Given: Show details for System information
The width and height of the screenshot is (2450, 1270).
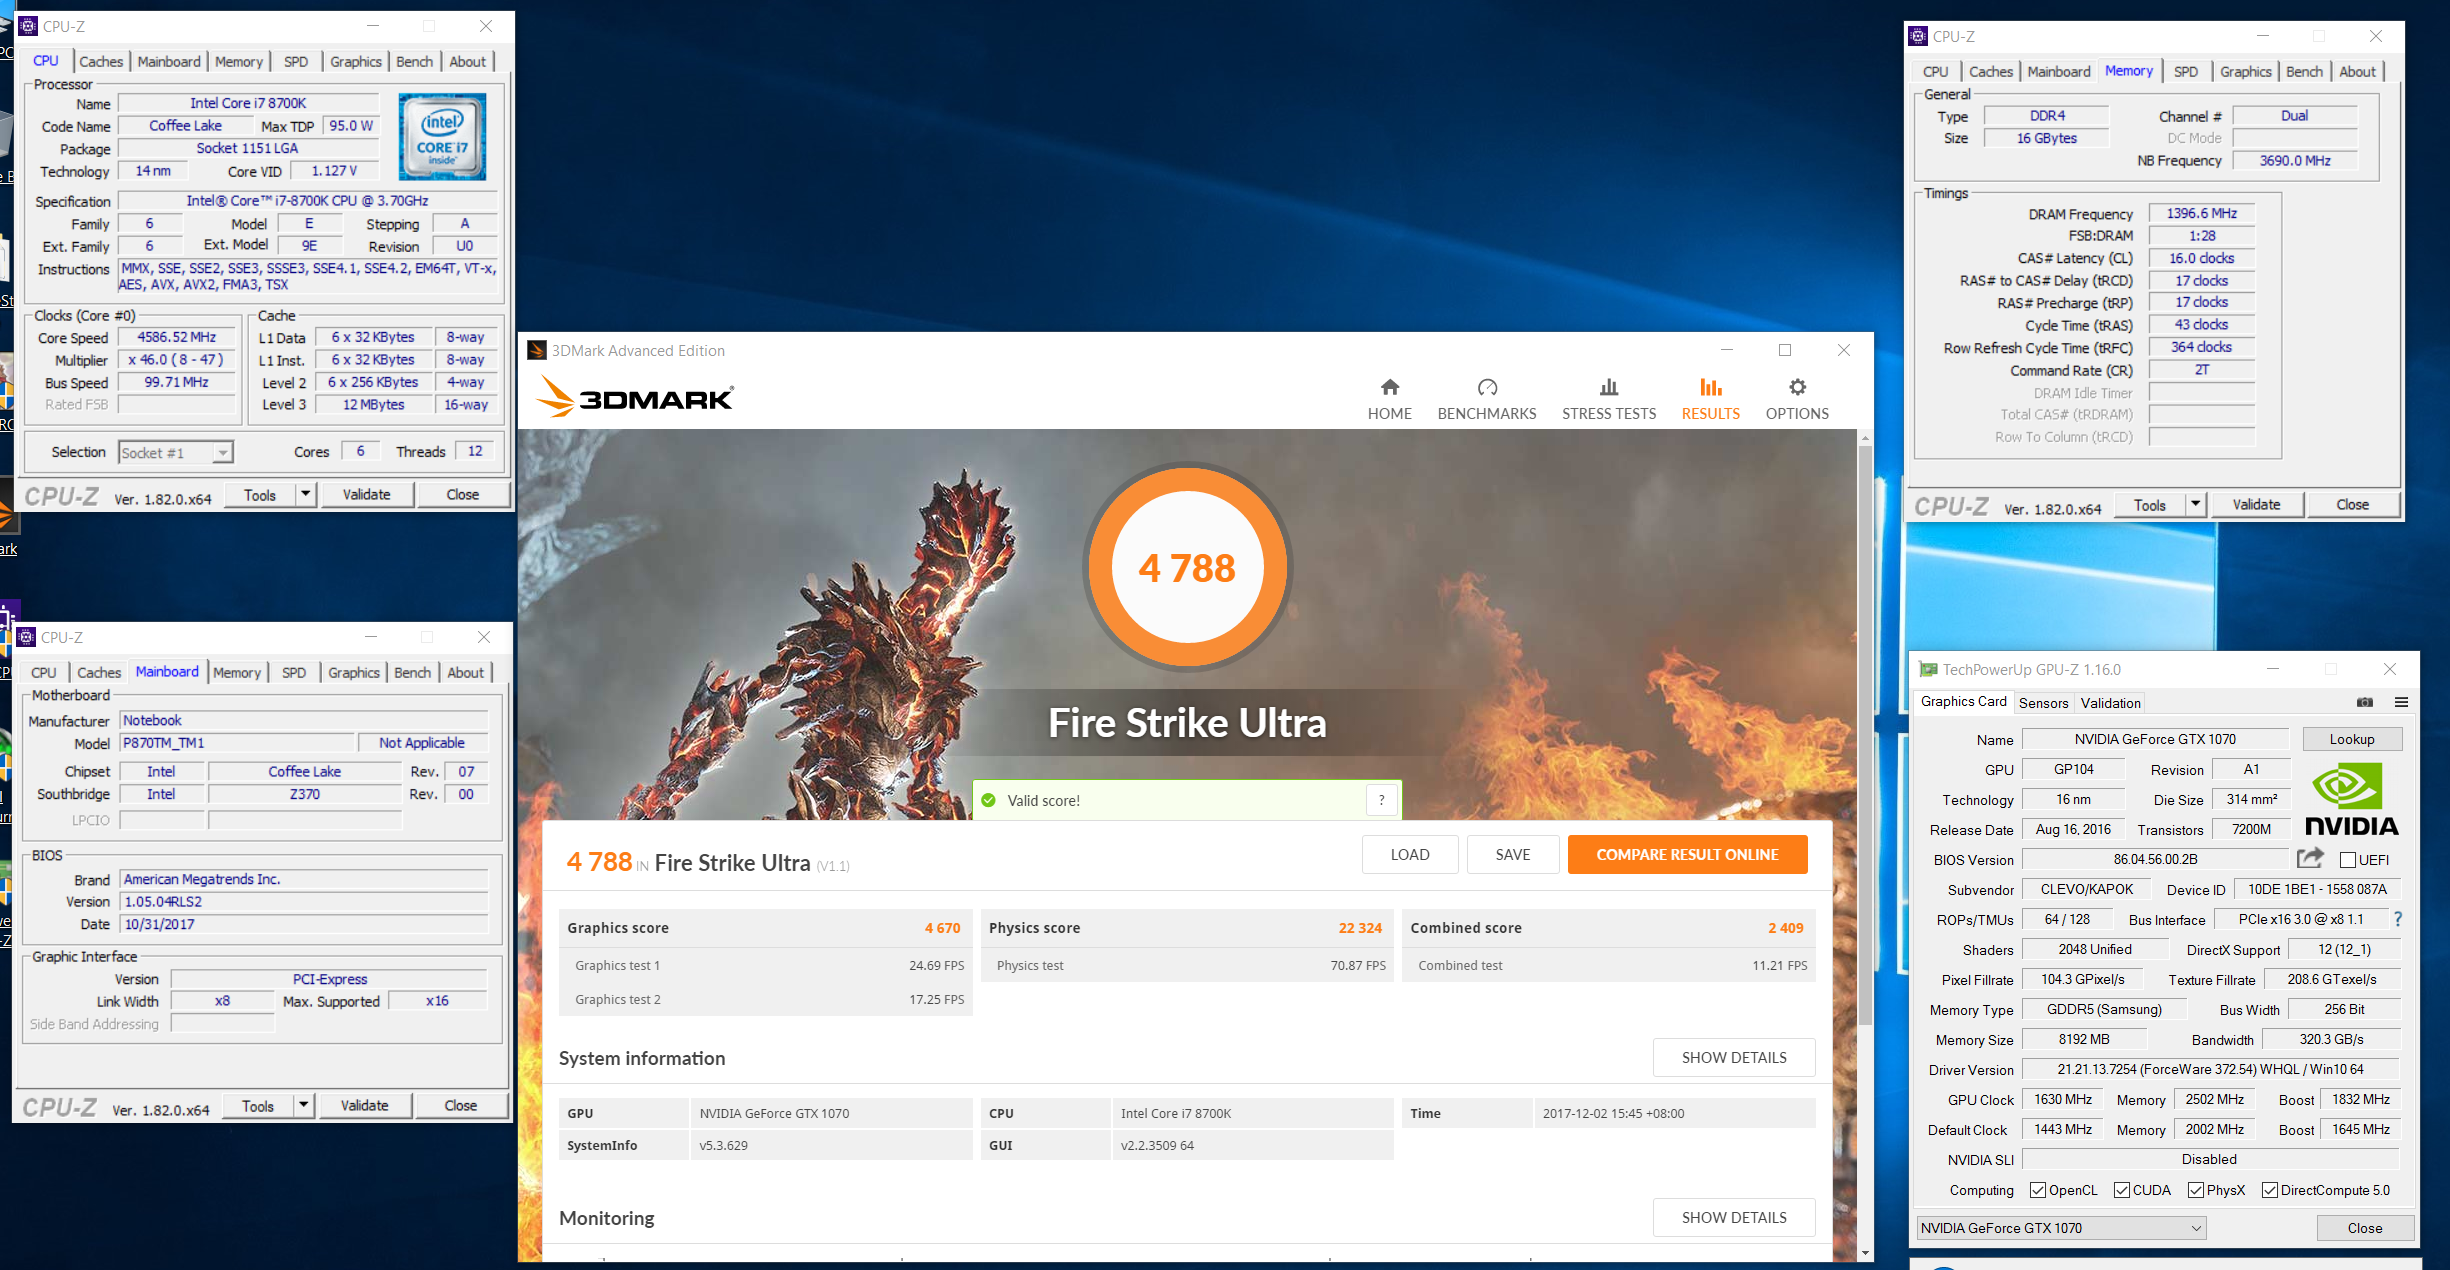Looking at the screenshot, I should 1733,1057.
